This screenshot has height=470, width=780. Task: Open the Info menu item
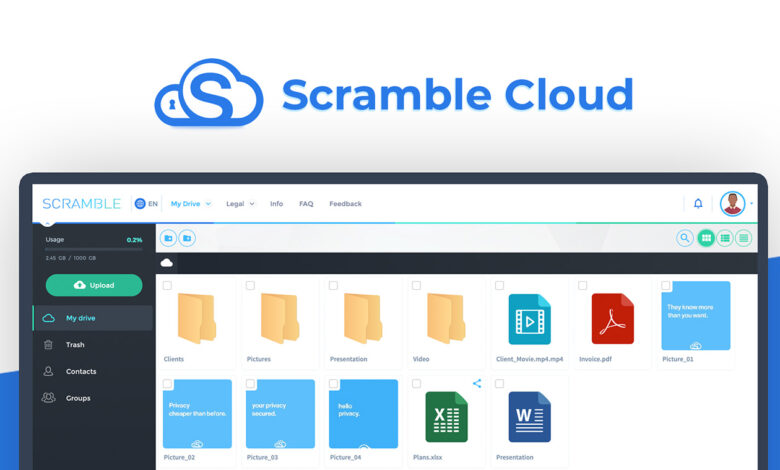click(x=277, y=204)
